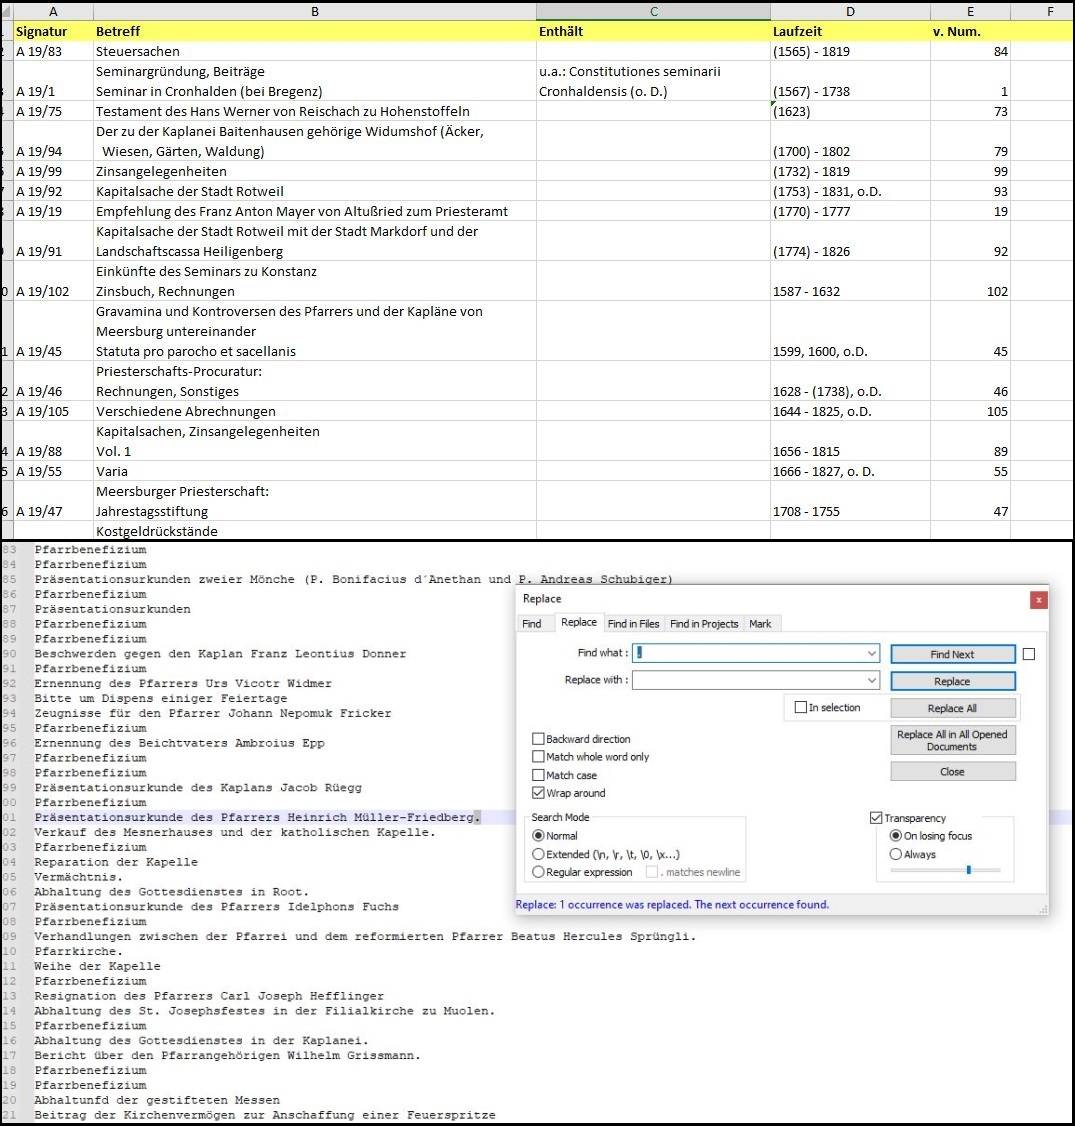Image resolution: width=1075 pixels, height=1126 pixels.
Task: Close the Replace dialog with the red X
Action: (x=1038, y=600)
